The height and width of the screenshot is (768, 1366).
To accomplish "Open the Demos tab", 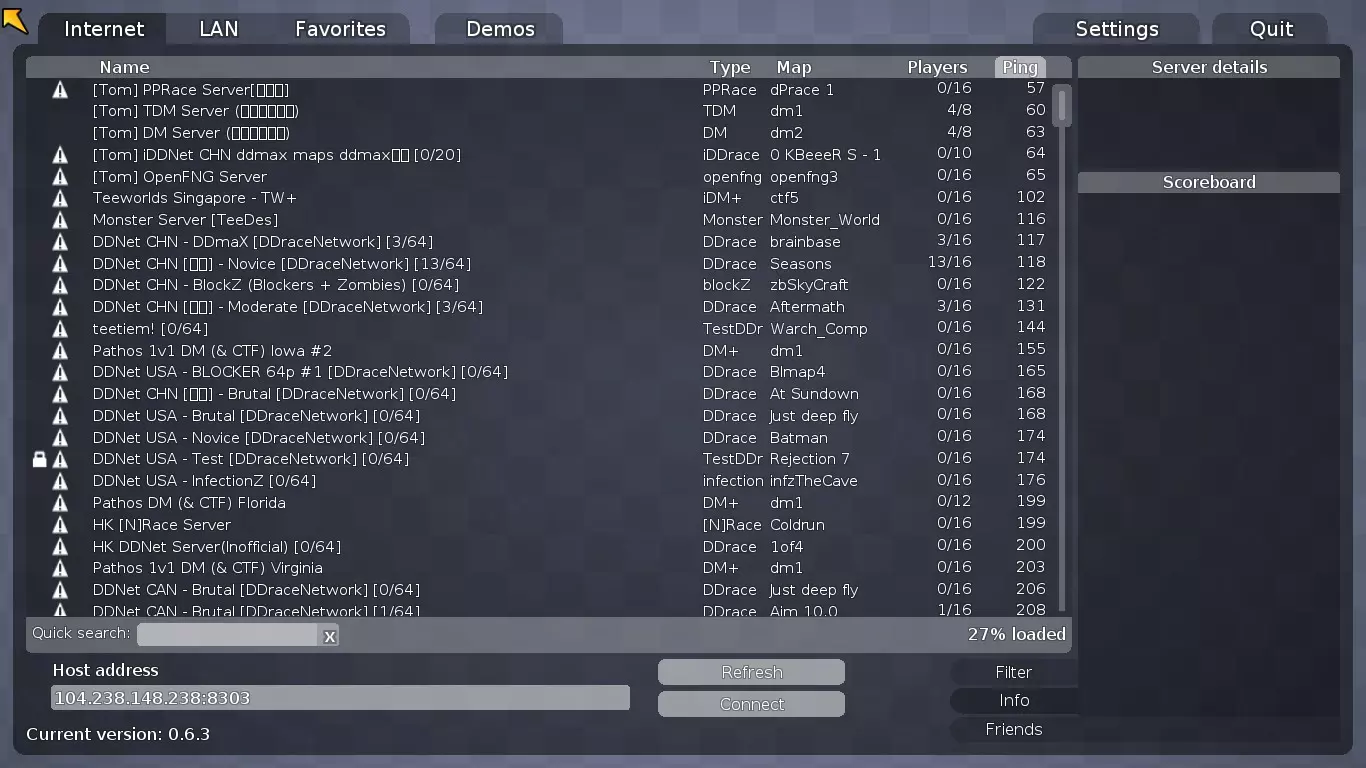I will [500, 29].
